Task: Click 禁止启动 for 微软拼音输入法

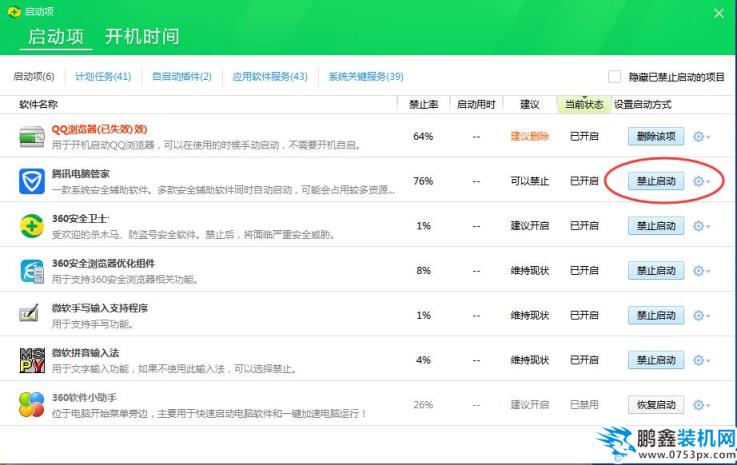Action: click(656, 360)
